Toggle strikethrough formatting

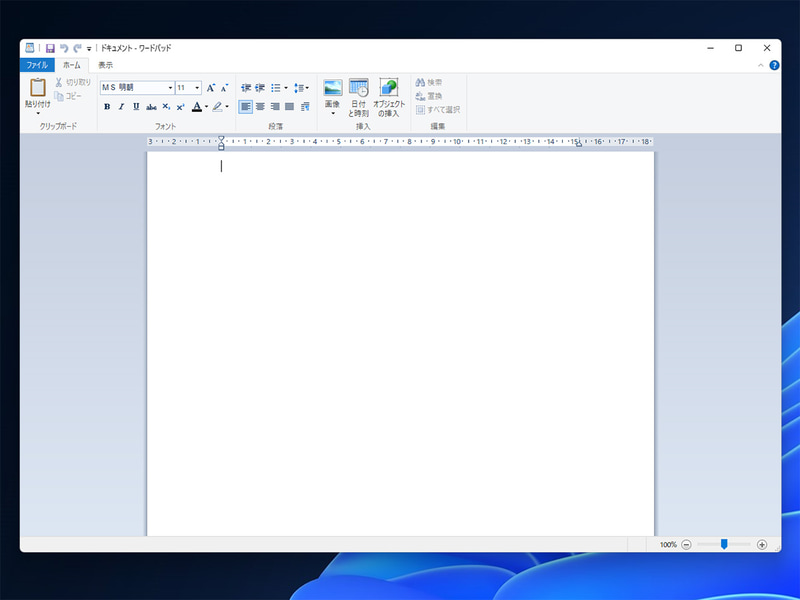[151, 107]
